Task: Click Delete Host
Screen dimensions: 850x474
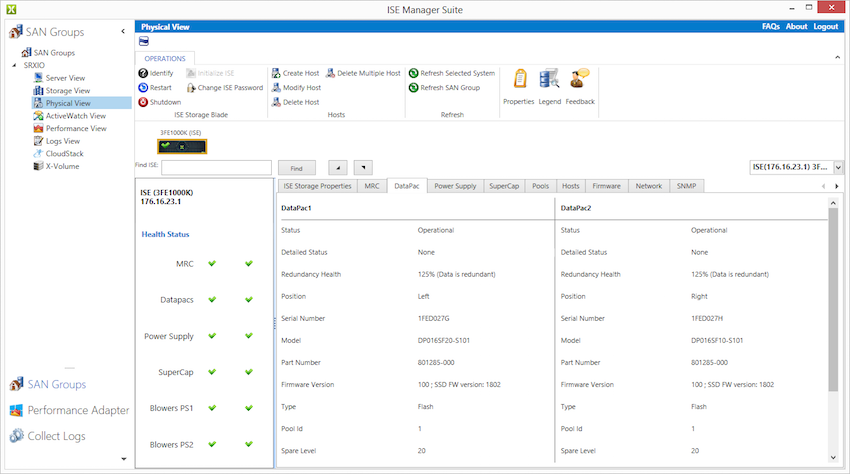Action: [x=295, y=102]
